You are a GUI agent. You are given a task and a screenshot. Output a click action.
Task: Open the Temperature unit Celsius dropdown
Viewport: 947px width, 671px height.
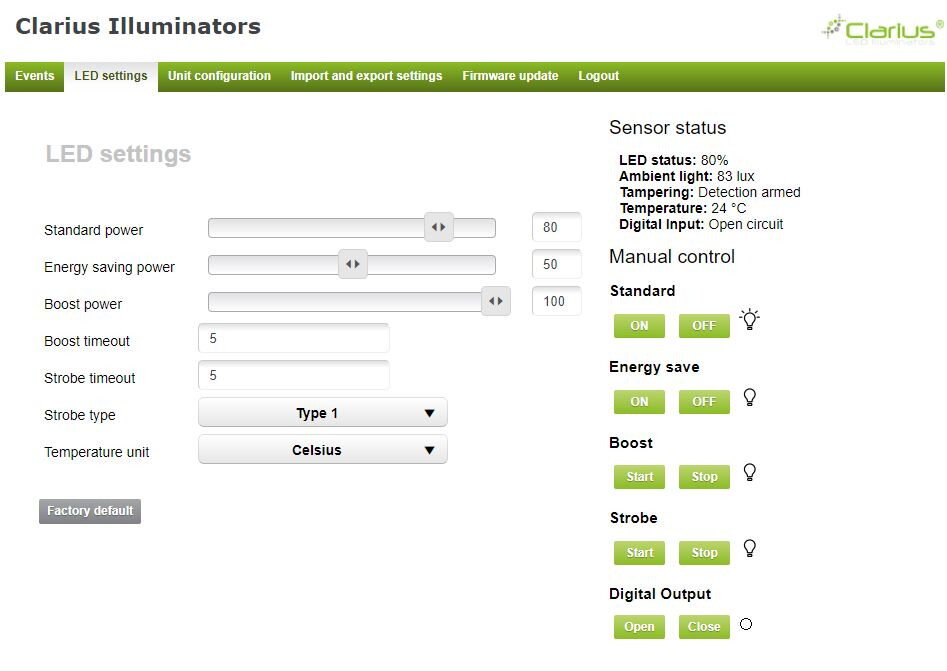(x=323, y=450)
